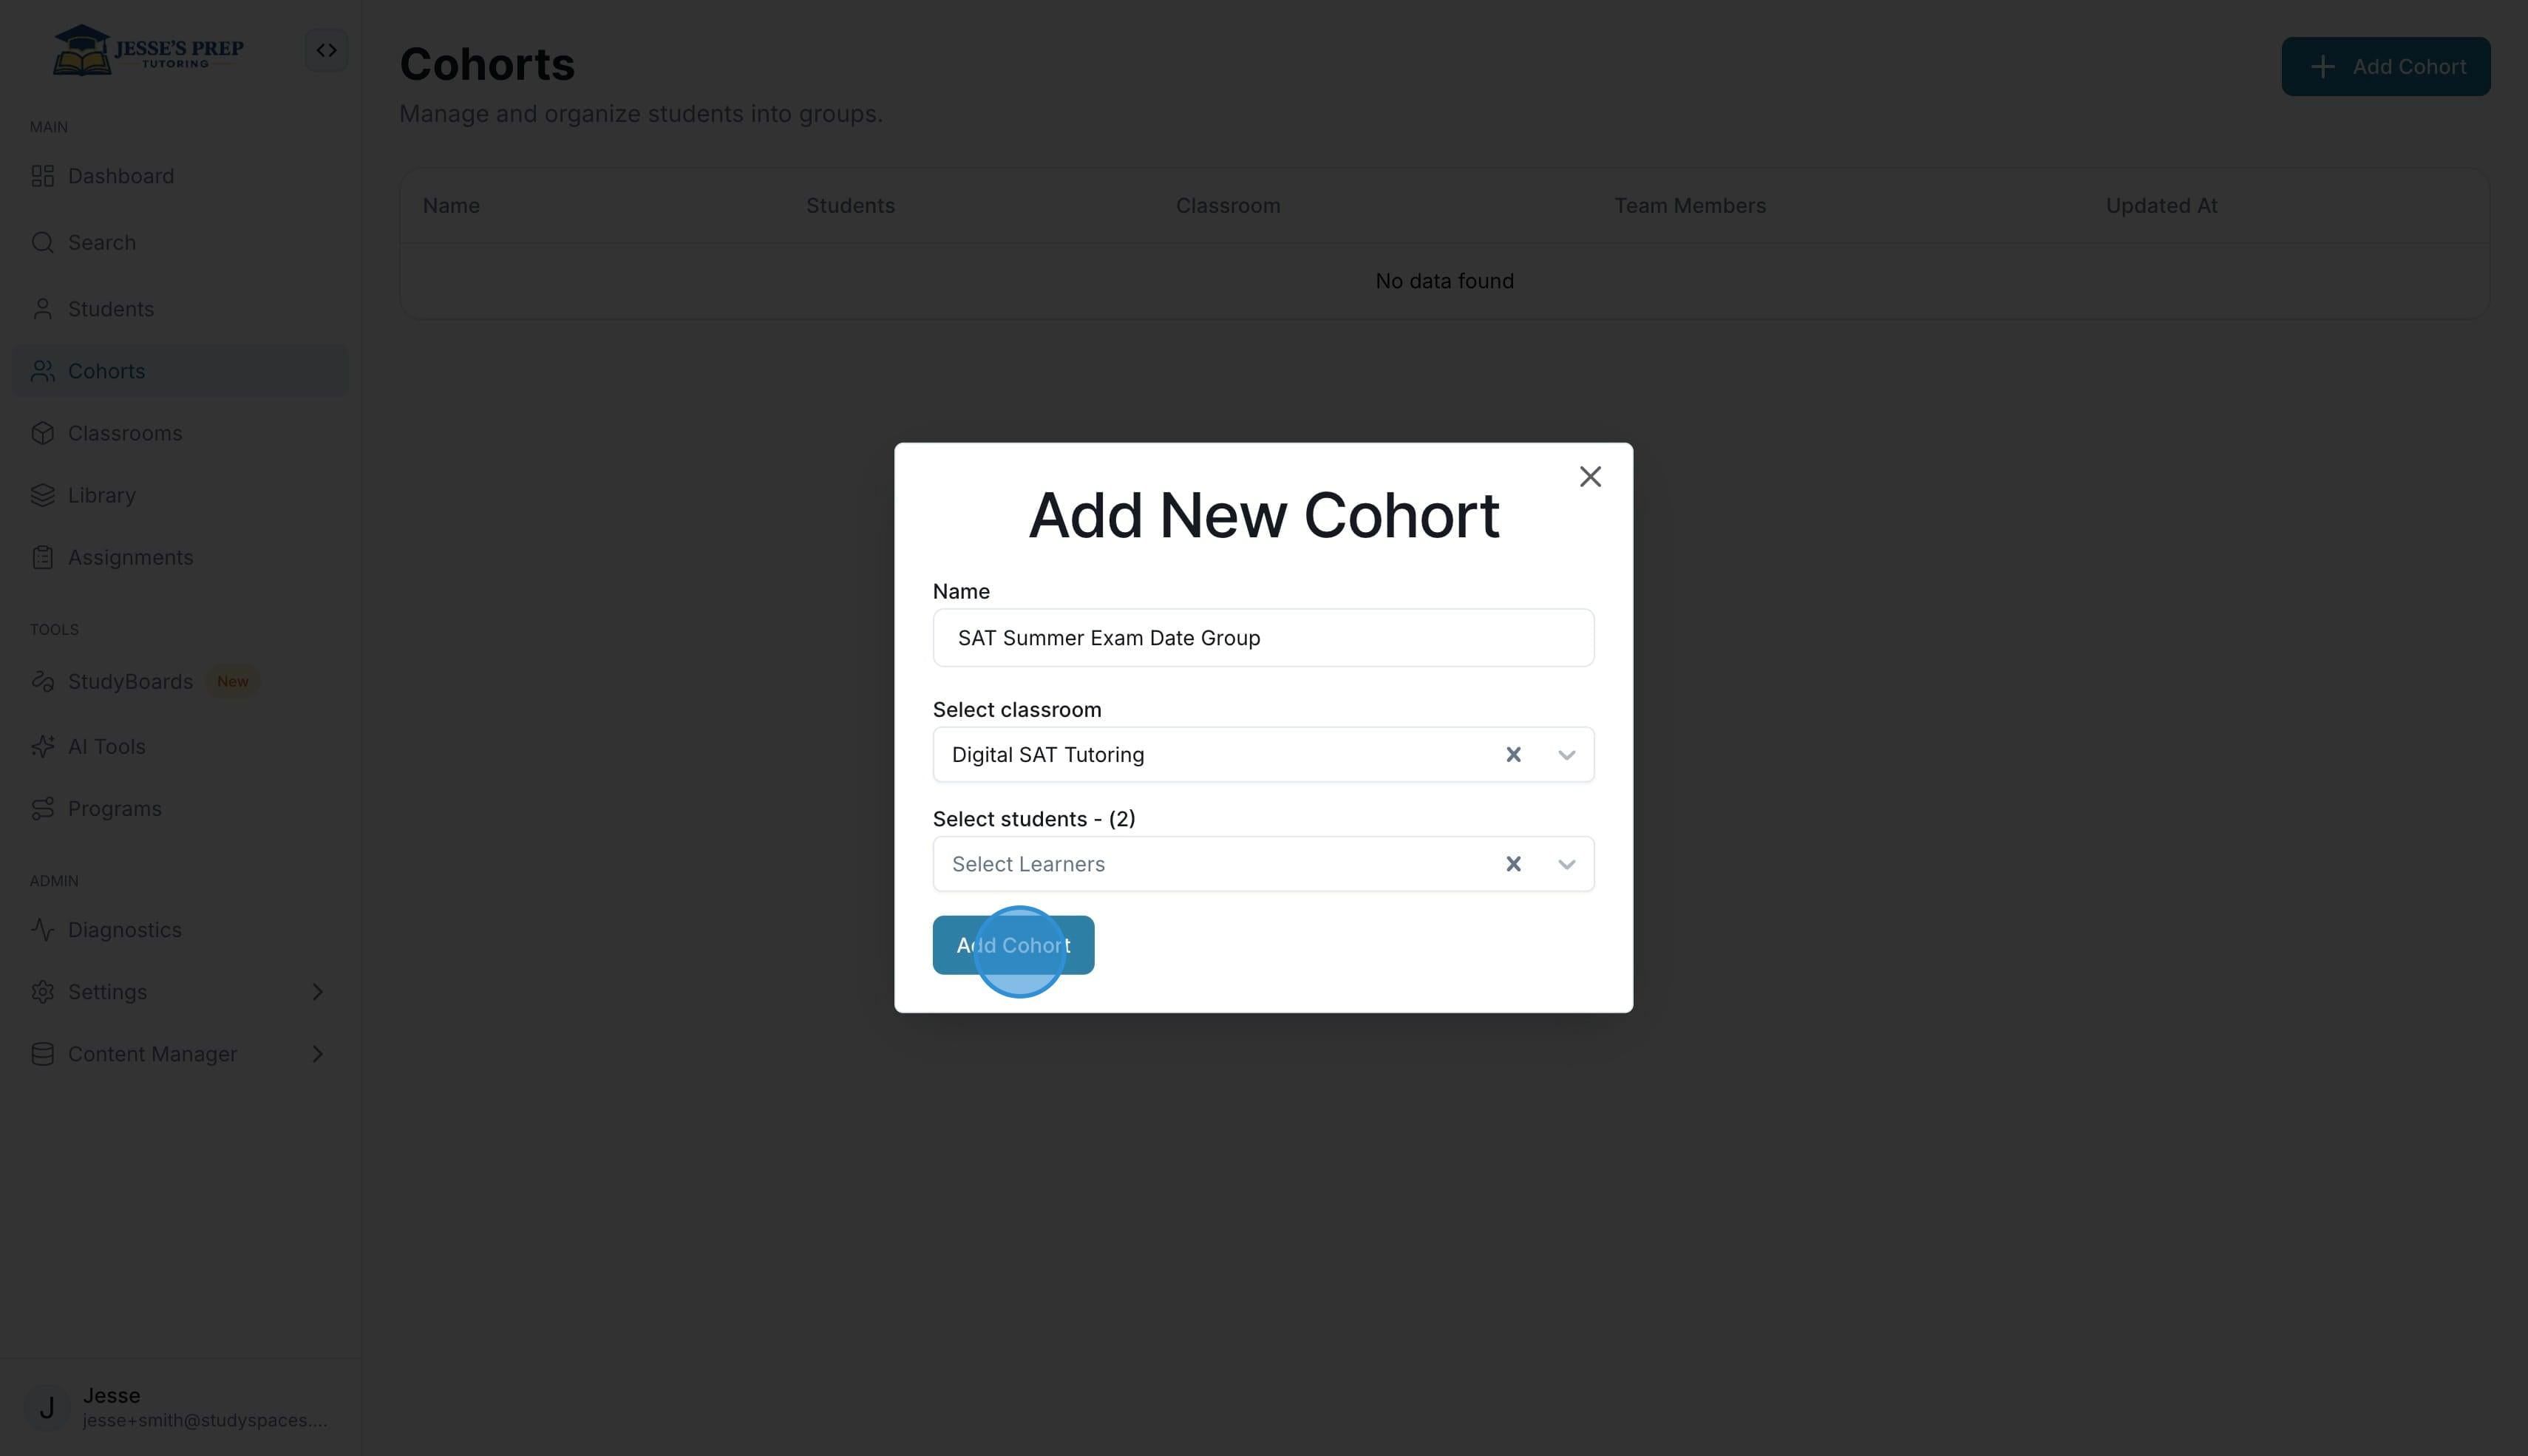This screenshot has width=2528, height=1456.
Task: Sort by Name column header
Action: point(451,206)
